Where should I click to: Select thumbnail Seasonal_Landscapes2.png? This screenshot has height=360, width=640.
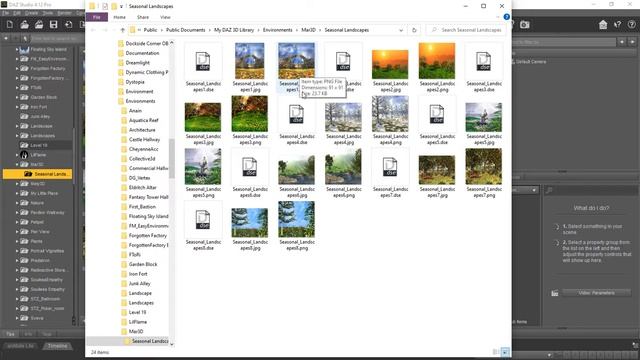click(437, 67)
